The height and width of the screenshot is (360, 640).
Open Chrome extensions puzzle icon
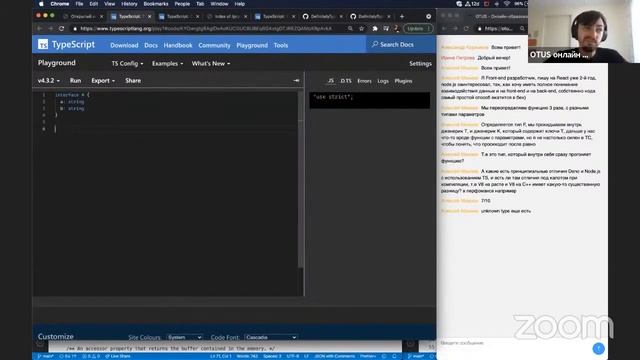tap(375, 29)
